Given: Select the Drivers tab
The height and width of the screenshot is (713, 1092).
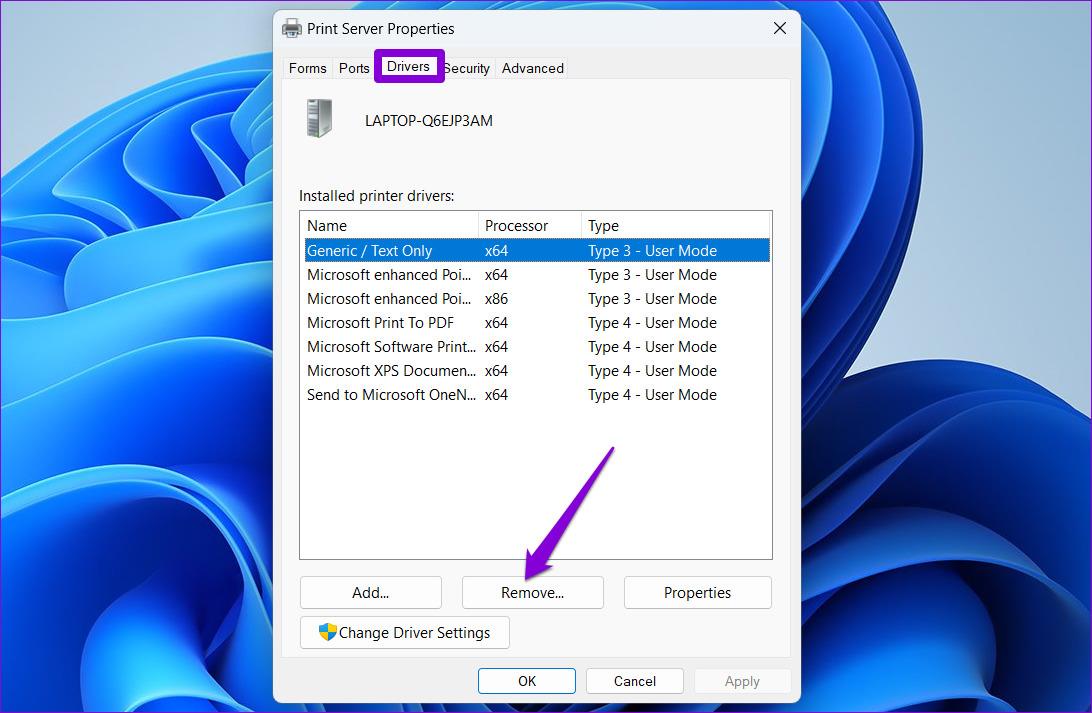Looking at the screenshot, I should pos(408,67).
